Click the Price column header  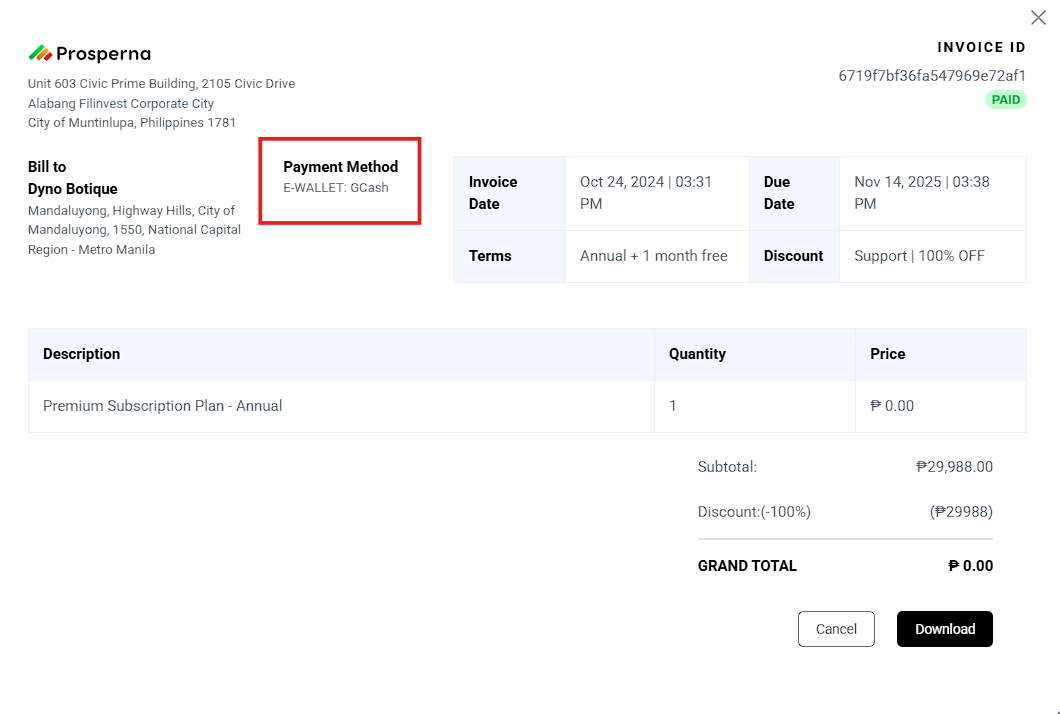pos(888,354)
